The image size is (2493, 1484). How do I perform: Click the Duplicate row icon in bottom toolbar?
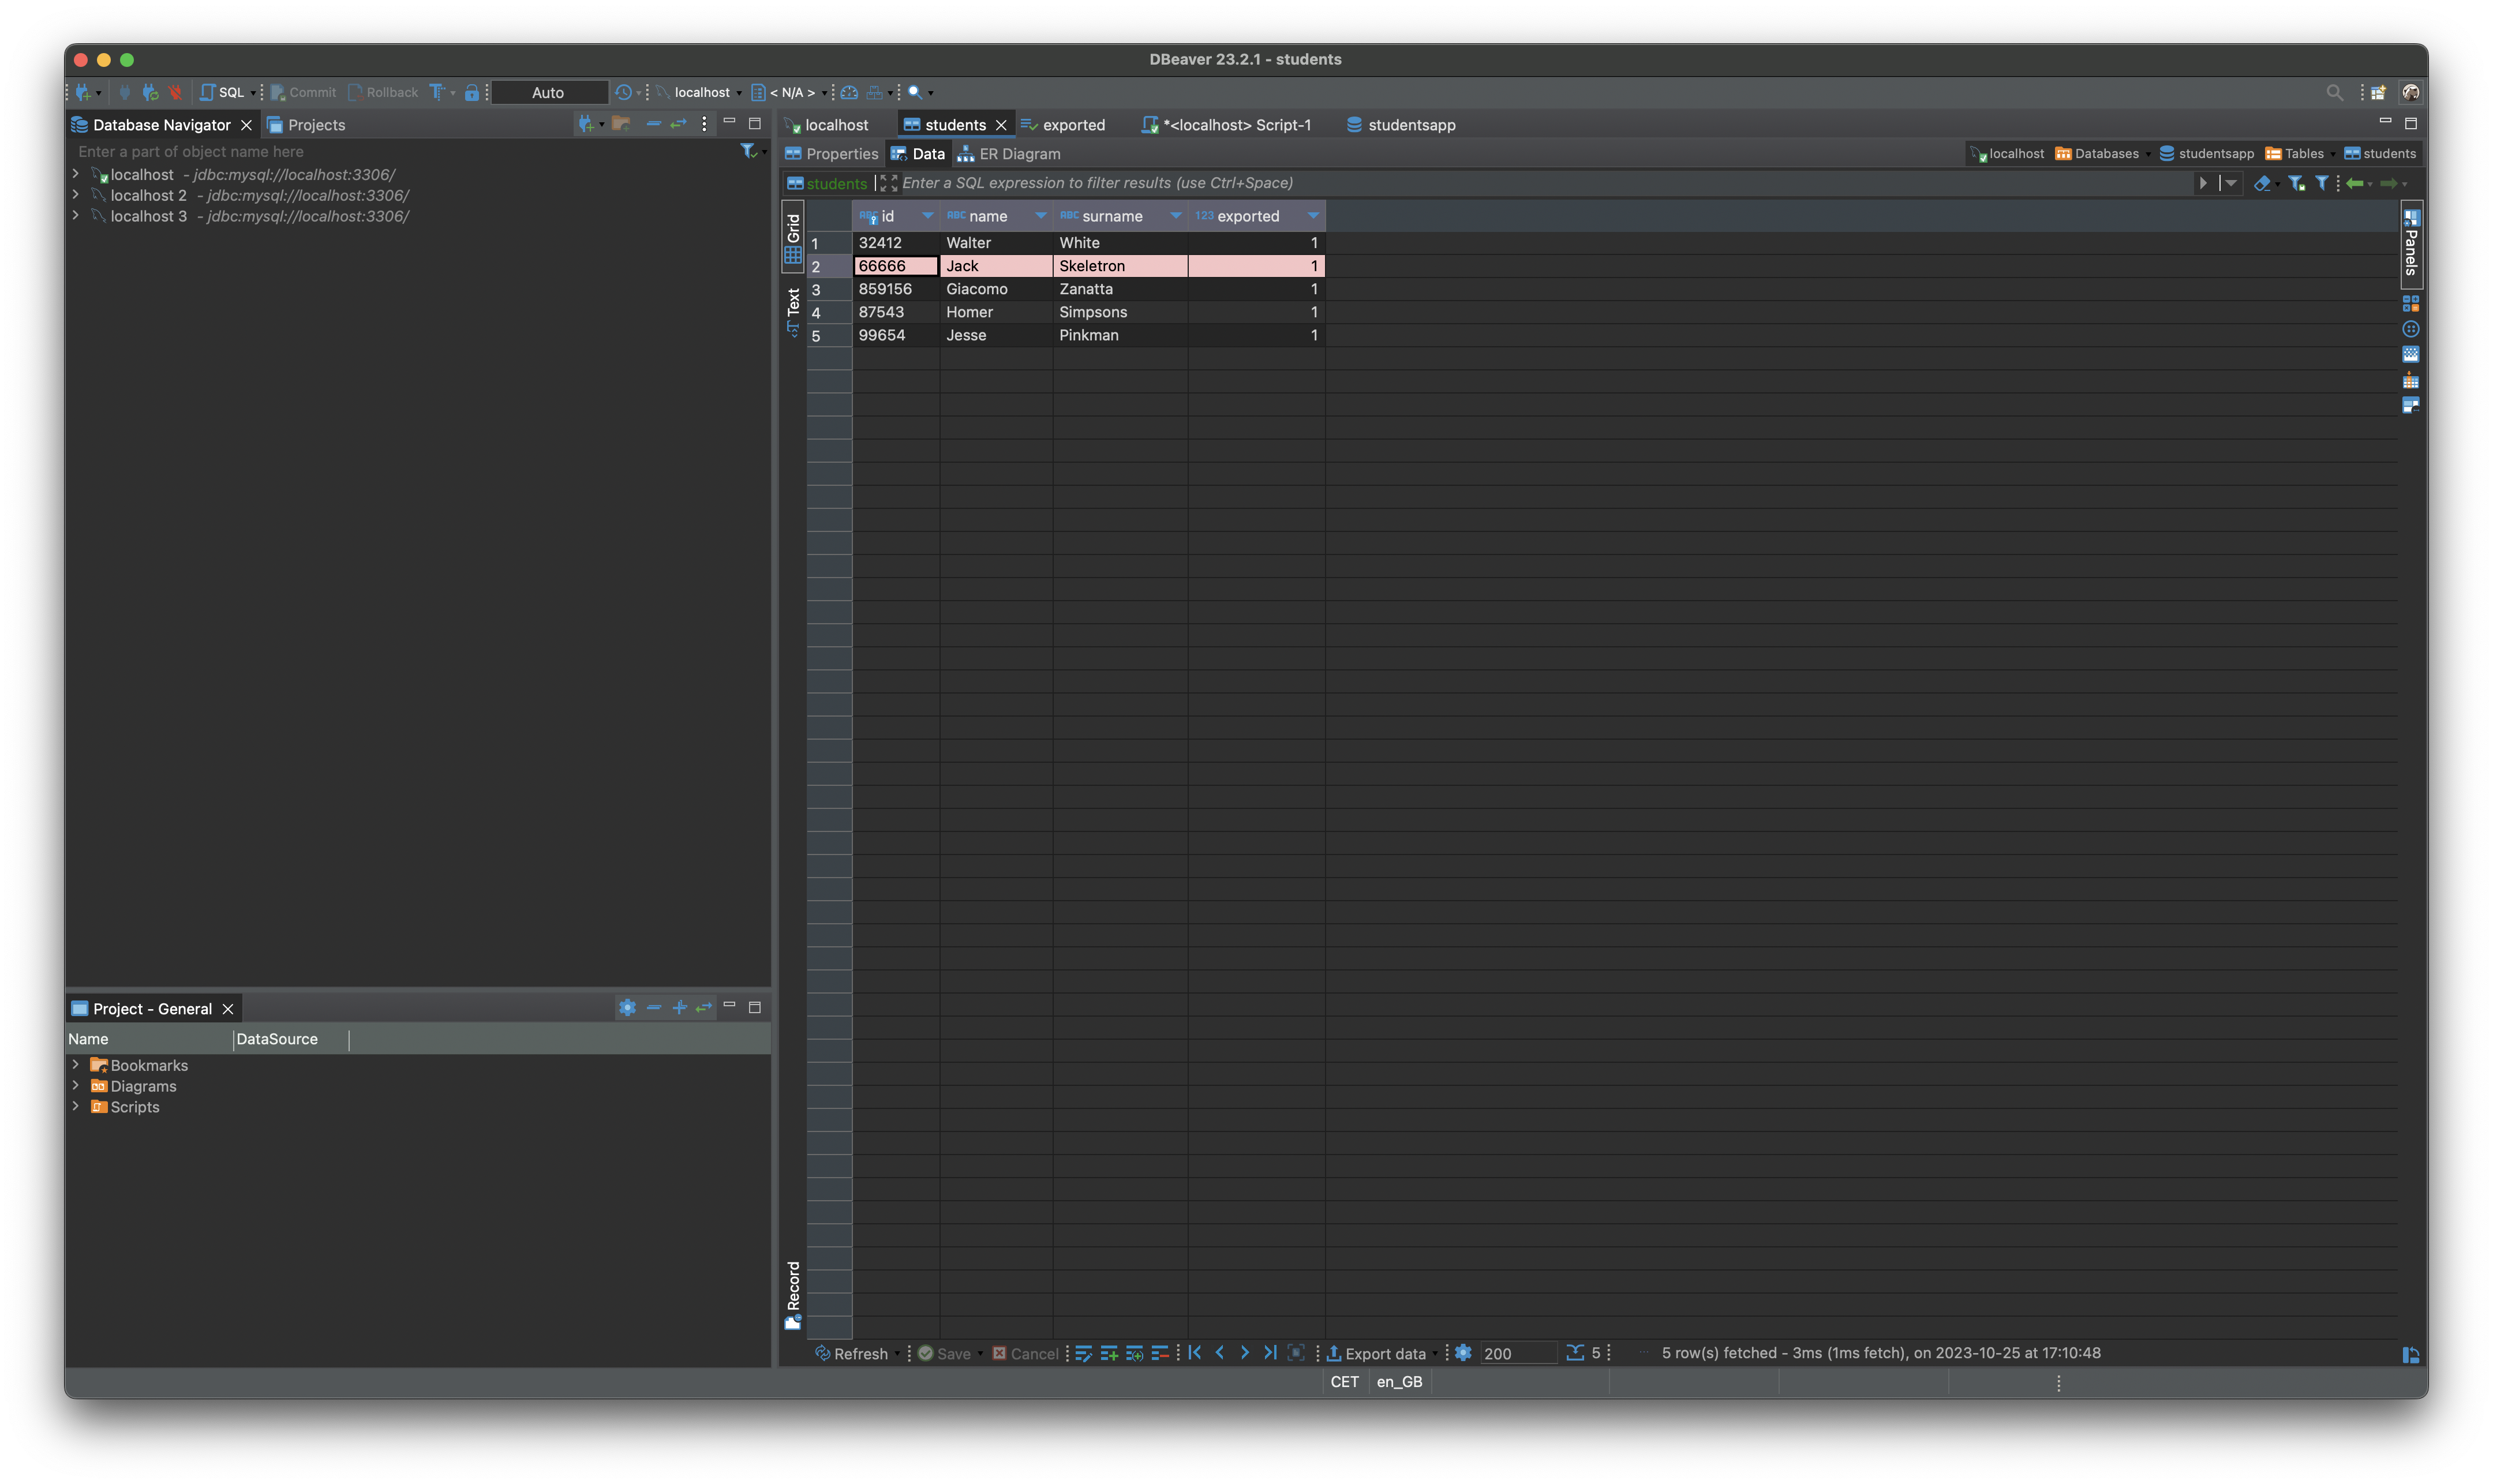(1134, 1353)
